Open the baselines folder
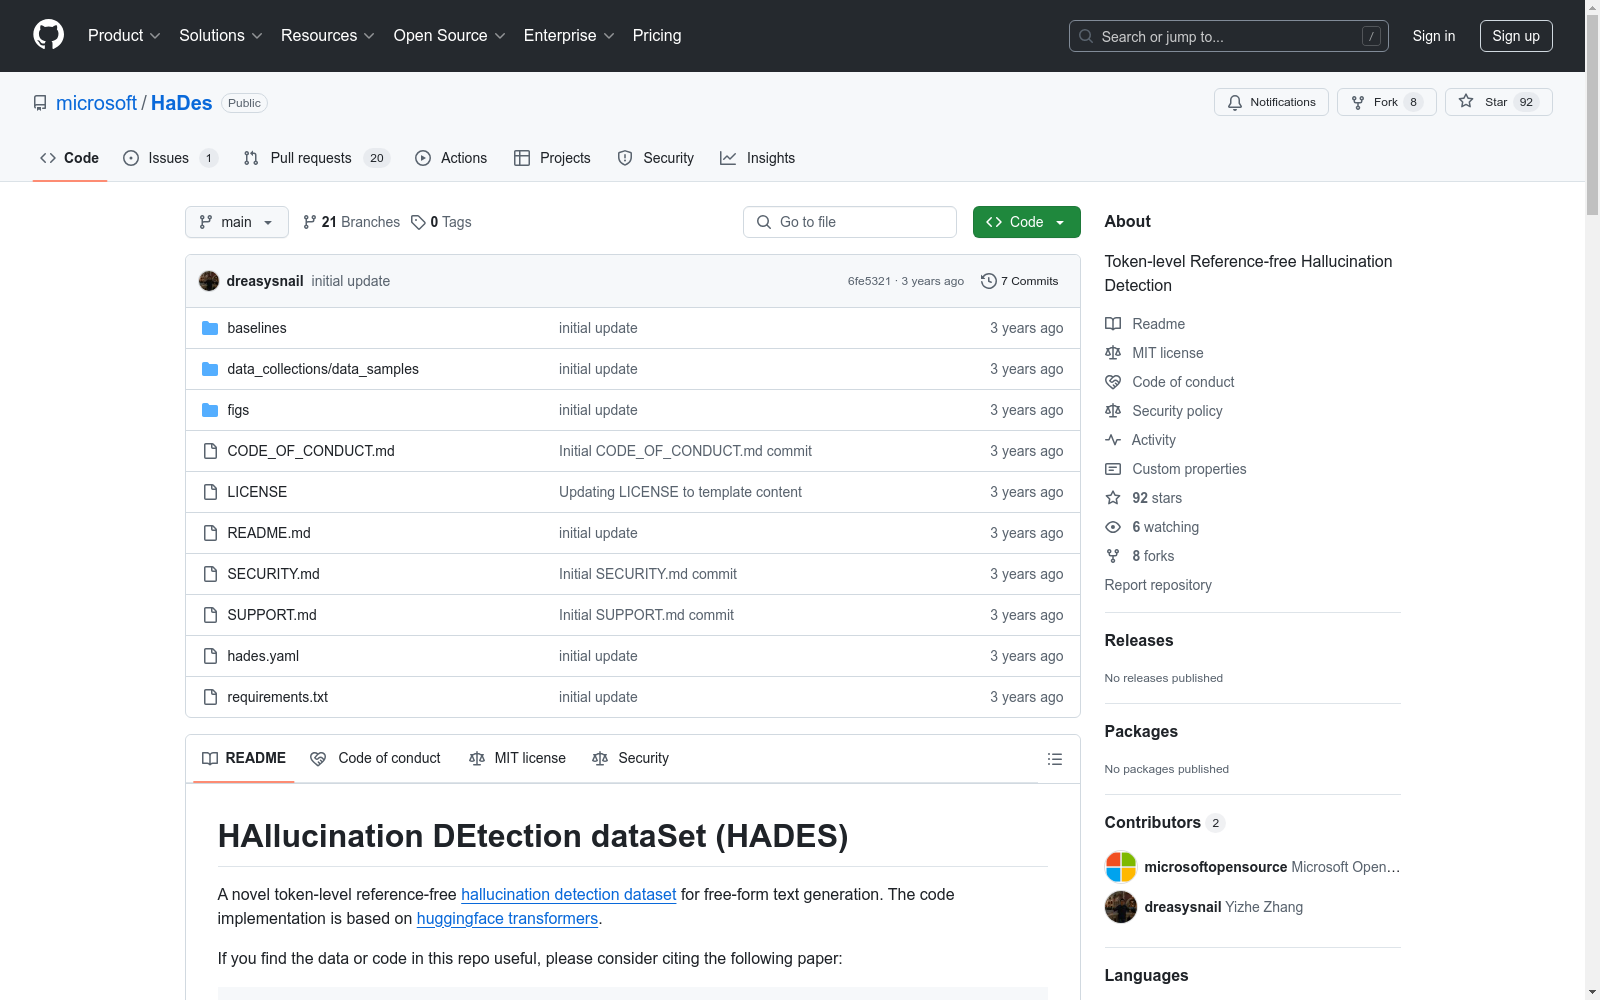 pyautogui.click(x=257, y=328)
